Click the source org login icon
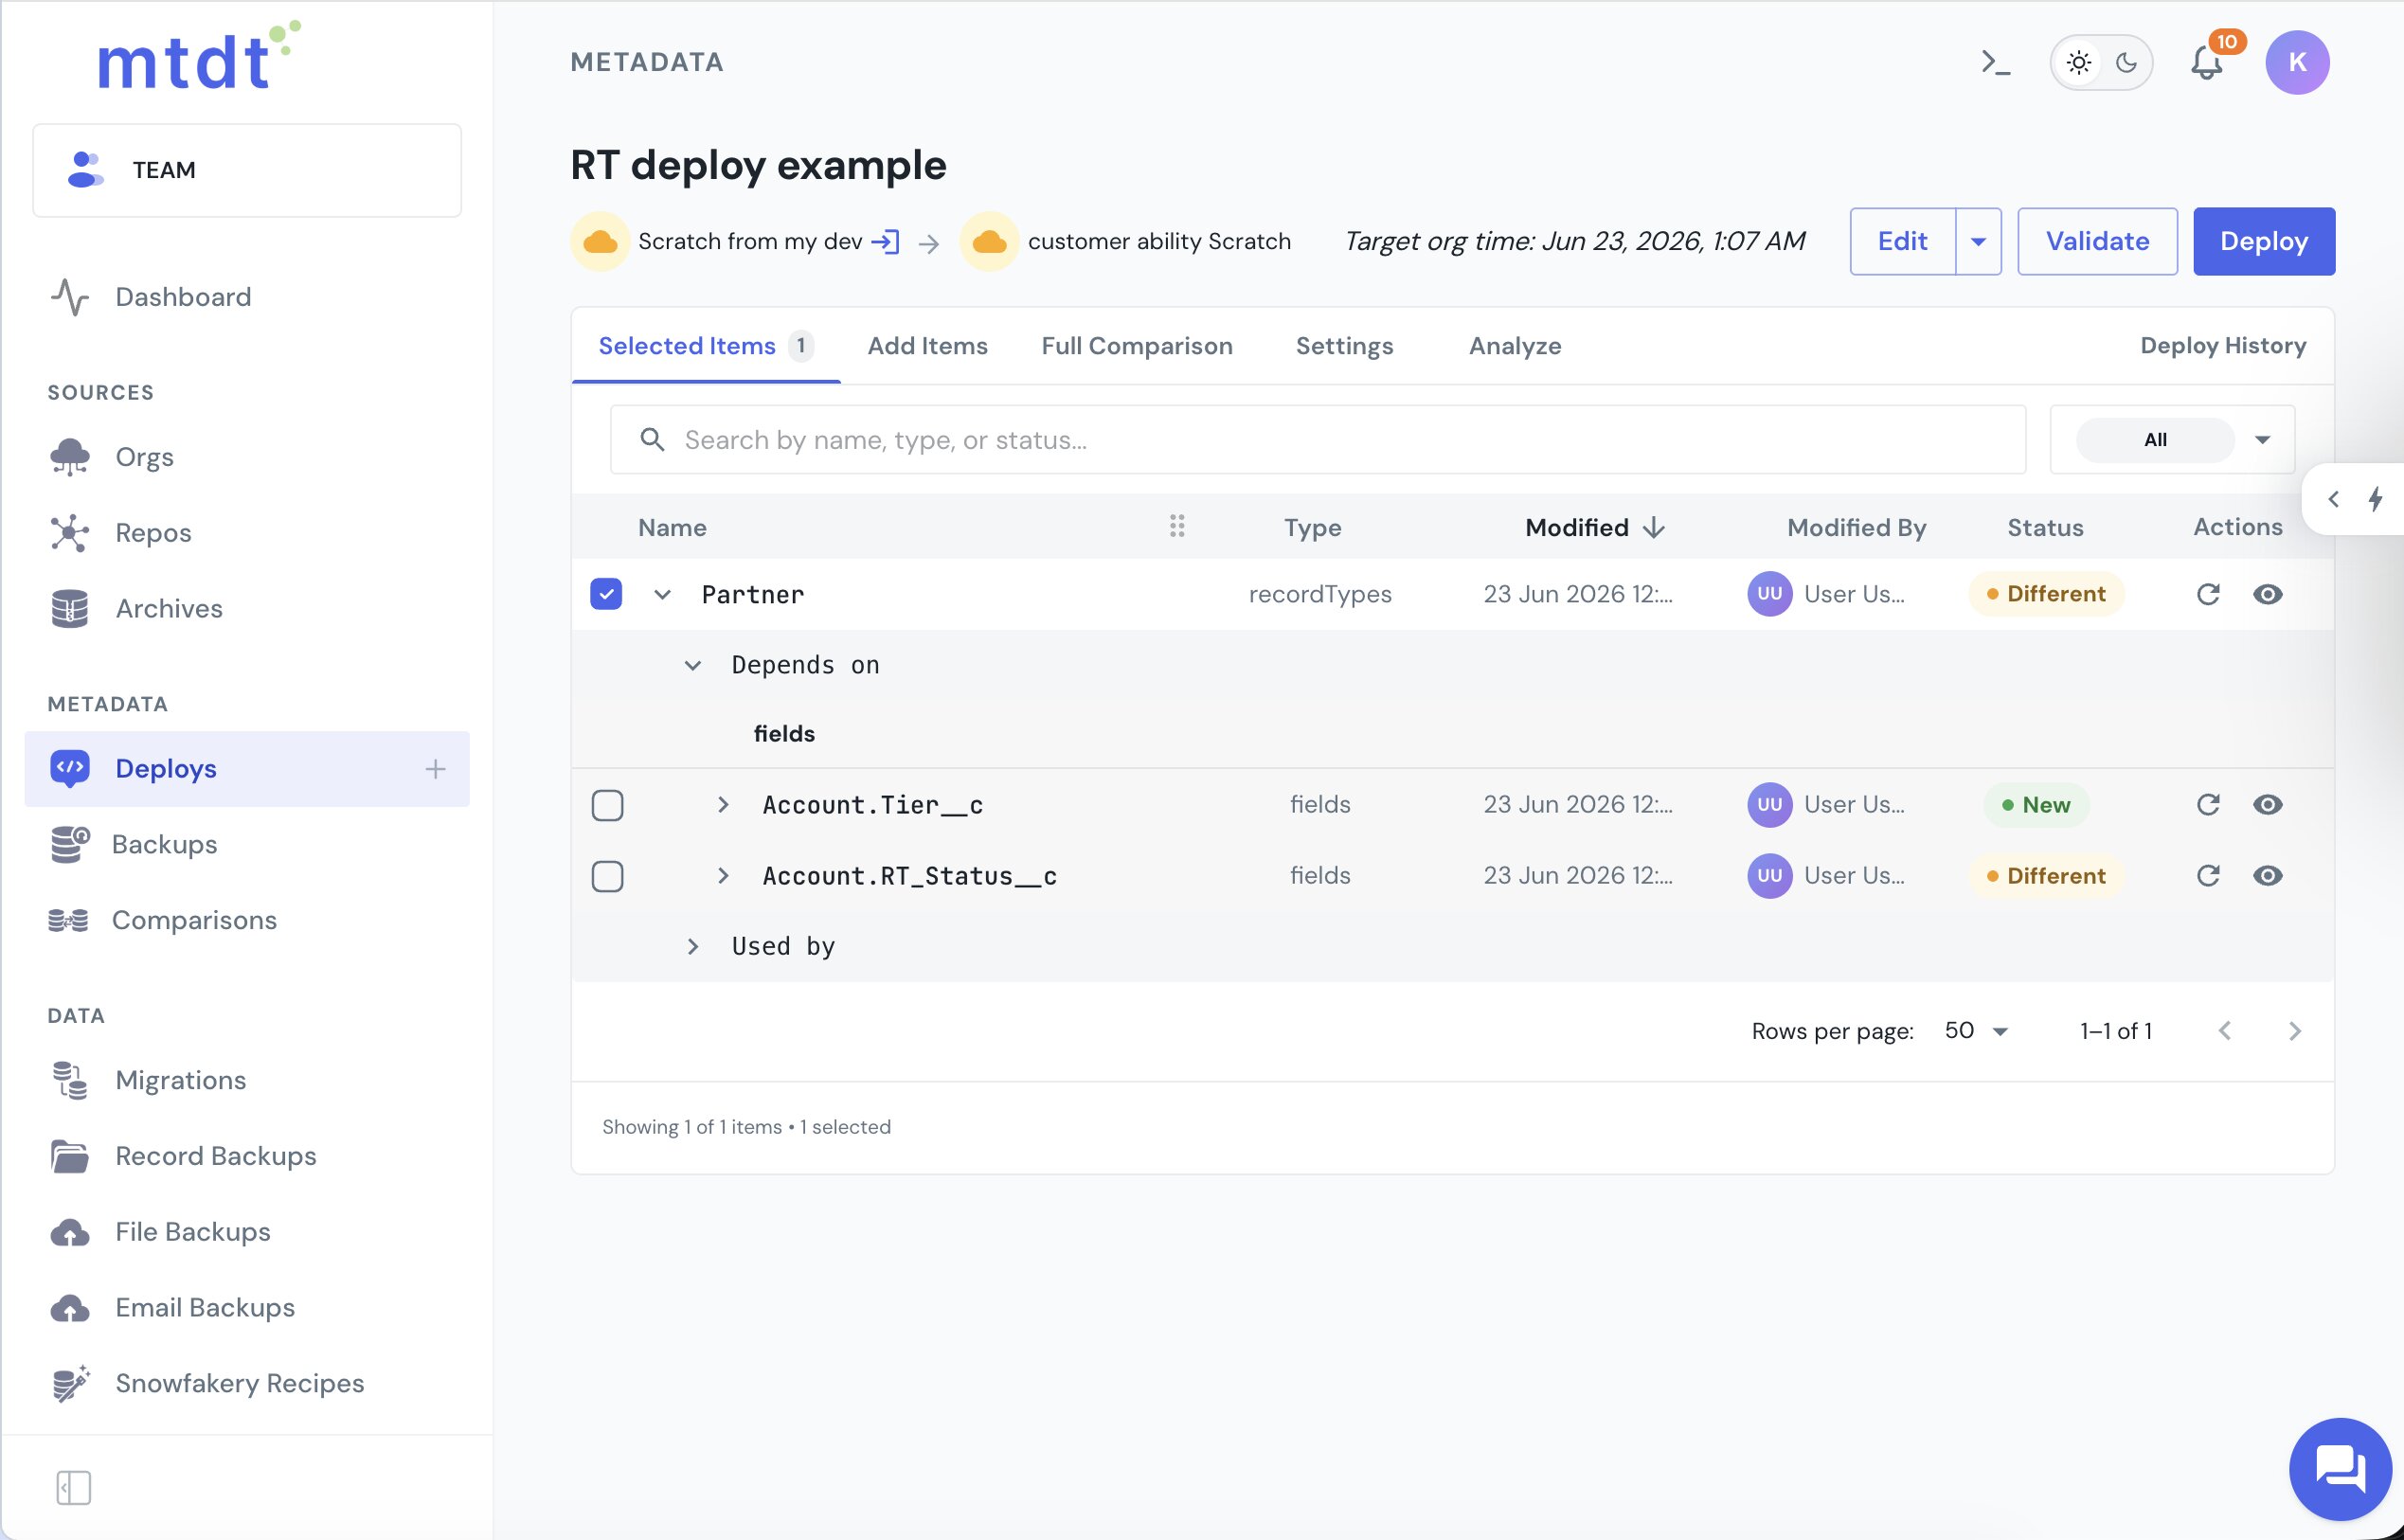Viewport: 2404px width, 1540px height. [886, 241]
